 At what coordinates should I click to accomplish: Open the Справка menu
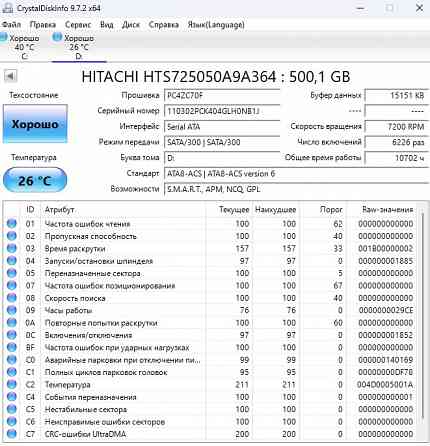(163, 25)
